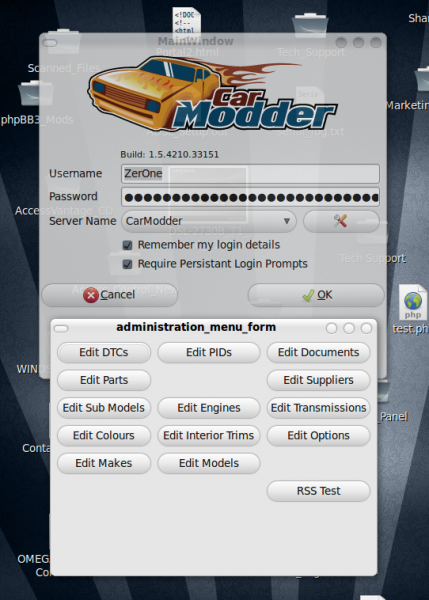
Task: Click the Edit Makes button
Action: click(x=104, y=463)
